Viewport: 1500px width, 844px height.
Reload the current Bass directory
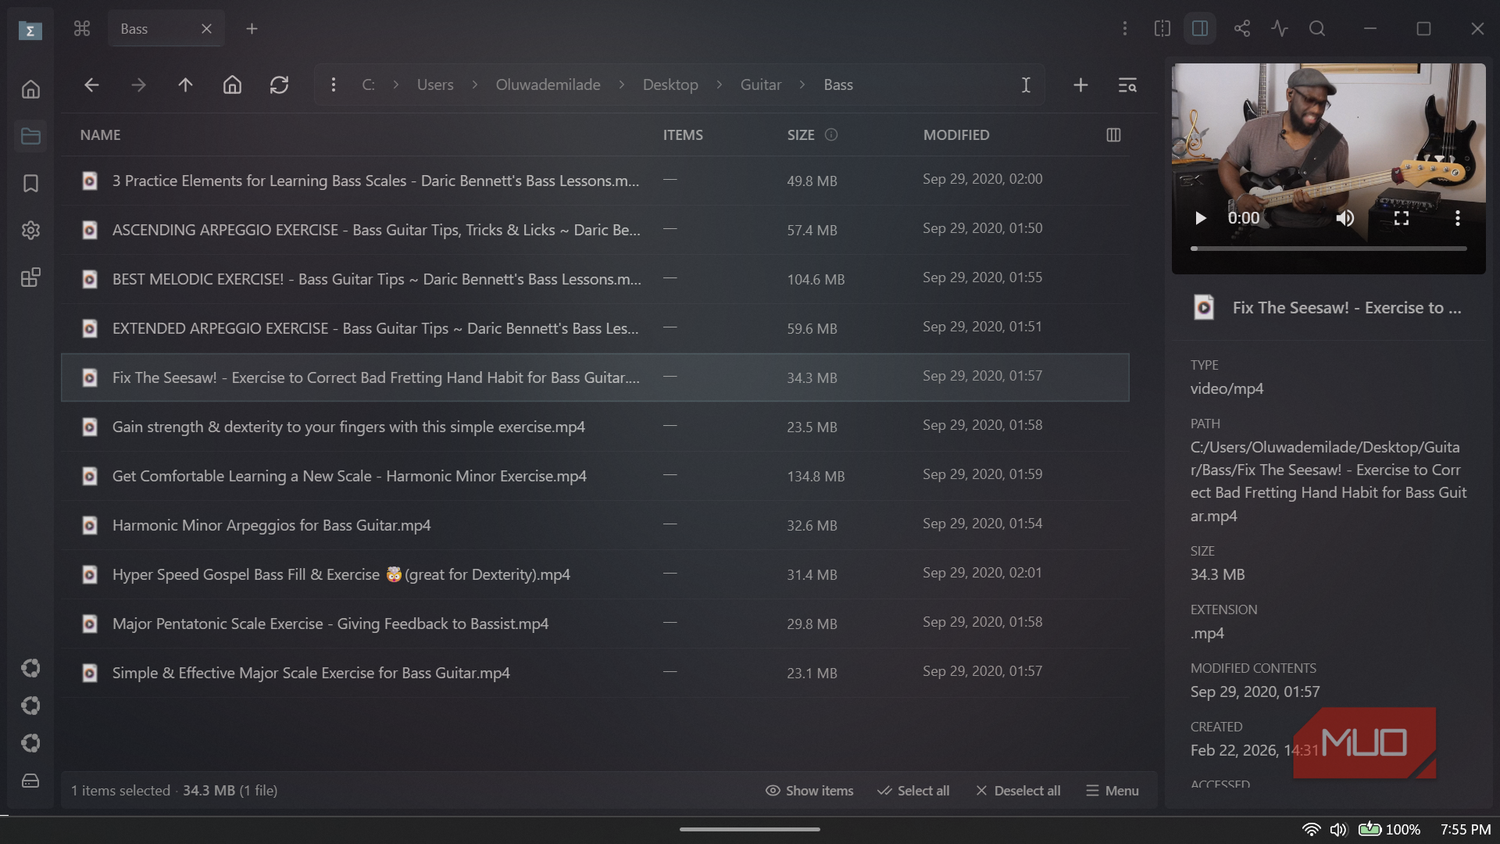point(279,85)
